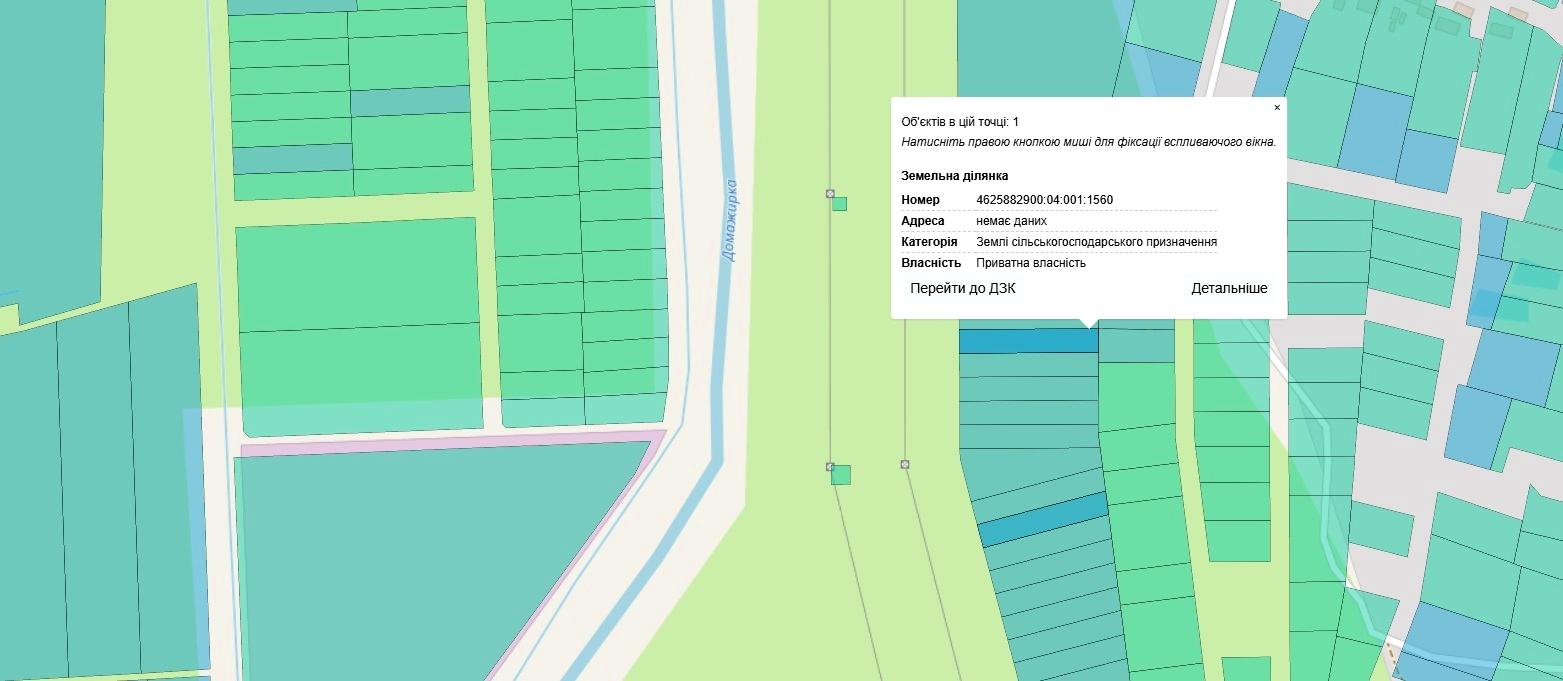The image size is (1563, 681).
Task: Click tower marker on right power line
Action: (905, 464)
